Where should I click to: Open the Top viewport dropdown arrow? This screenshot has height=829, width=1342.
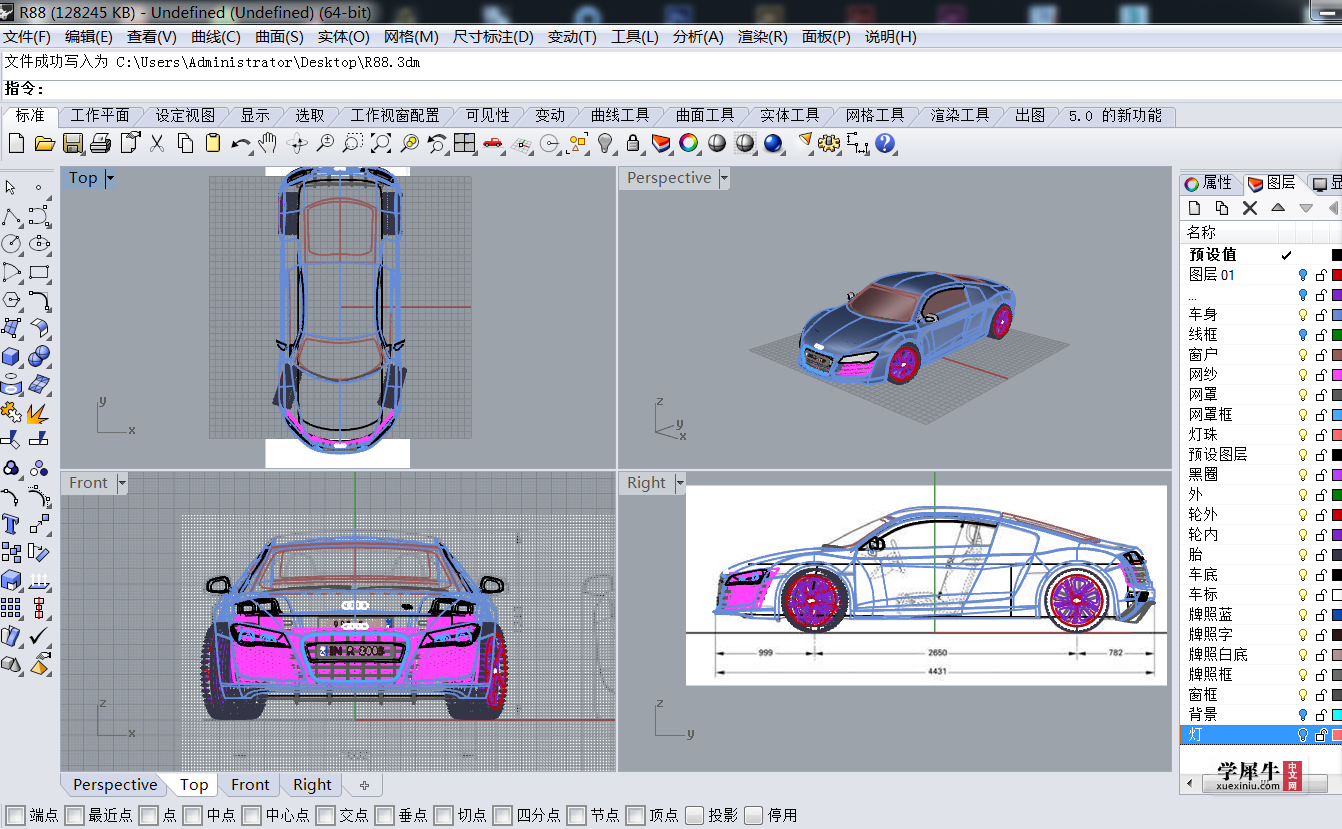tap(110, 179)
